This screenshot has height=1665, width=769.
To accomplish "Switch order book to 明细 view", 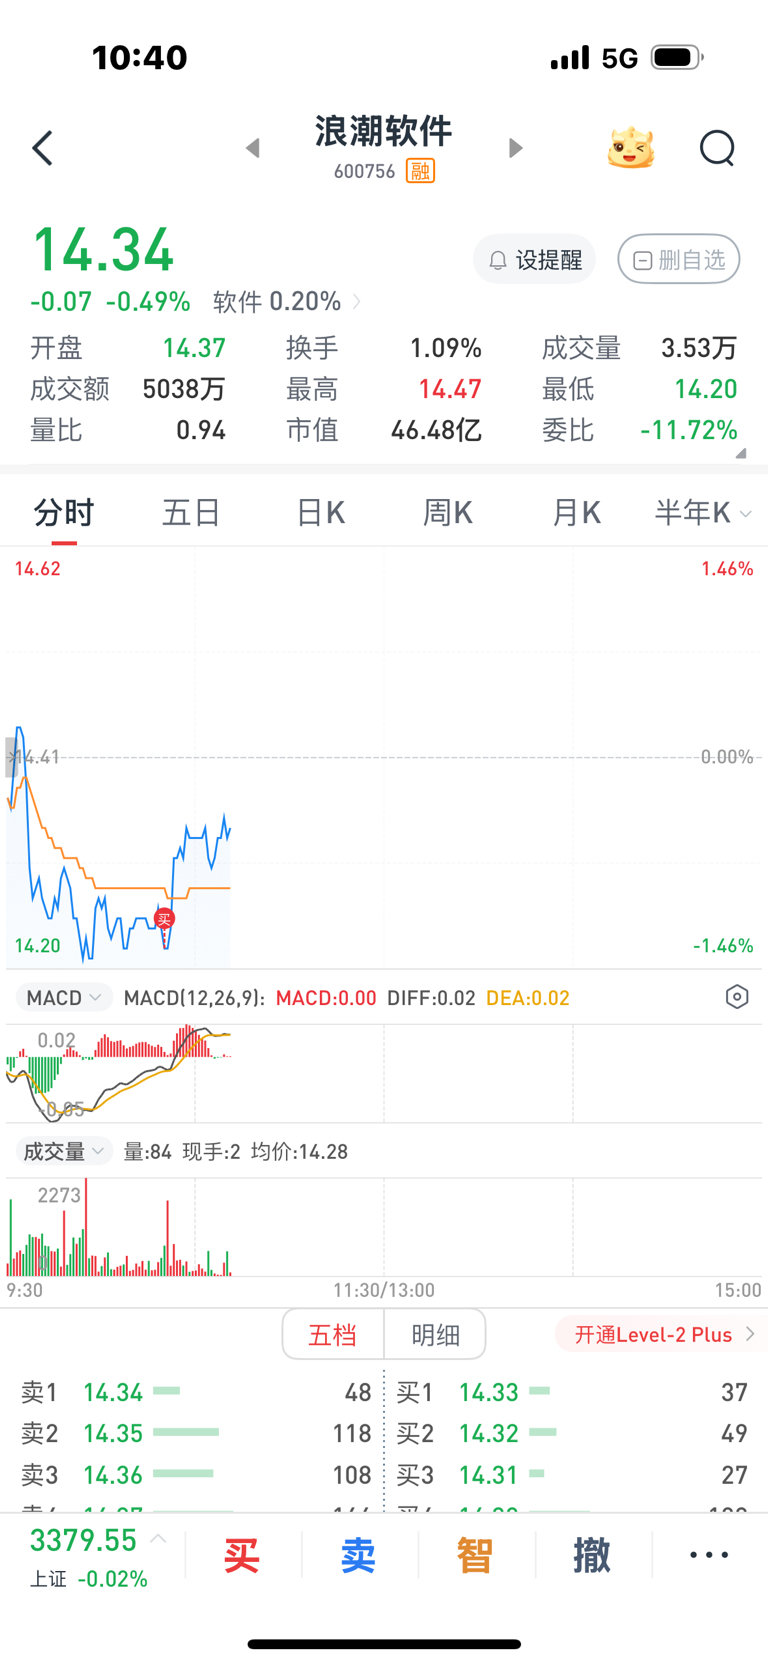I will 436,1334.
